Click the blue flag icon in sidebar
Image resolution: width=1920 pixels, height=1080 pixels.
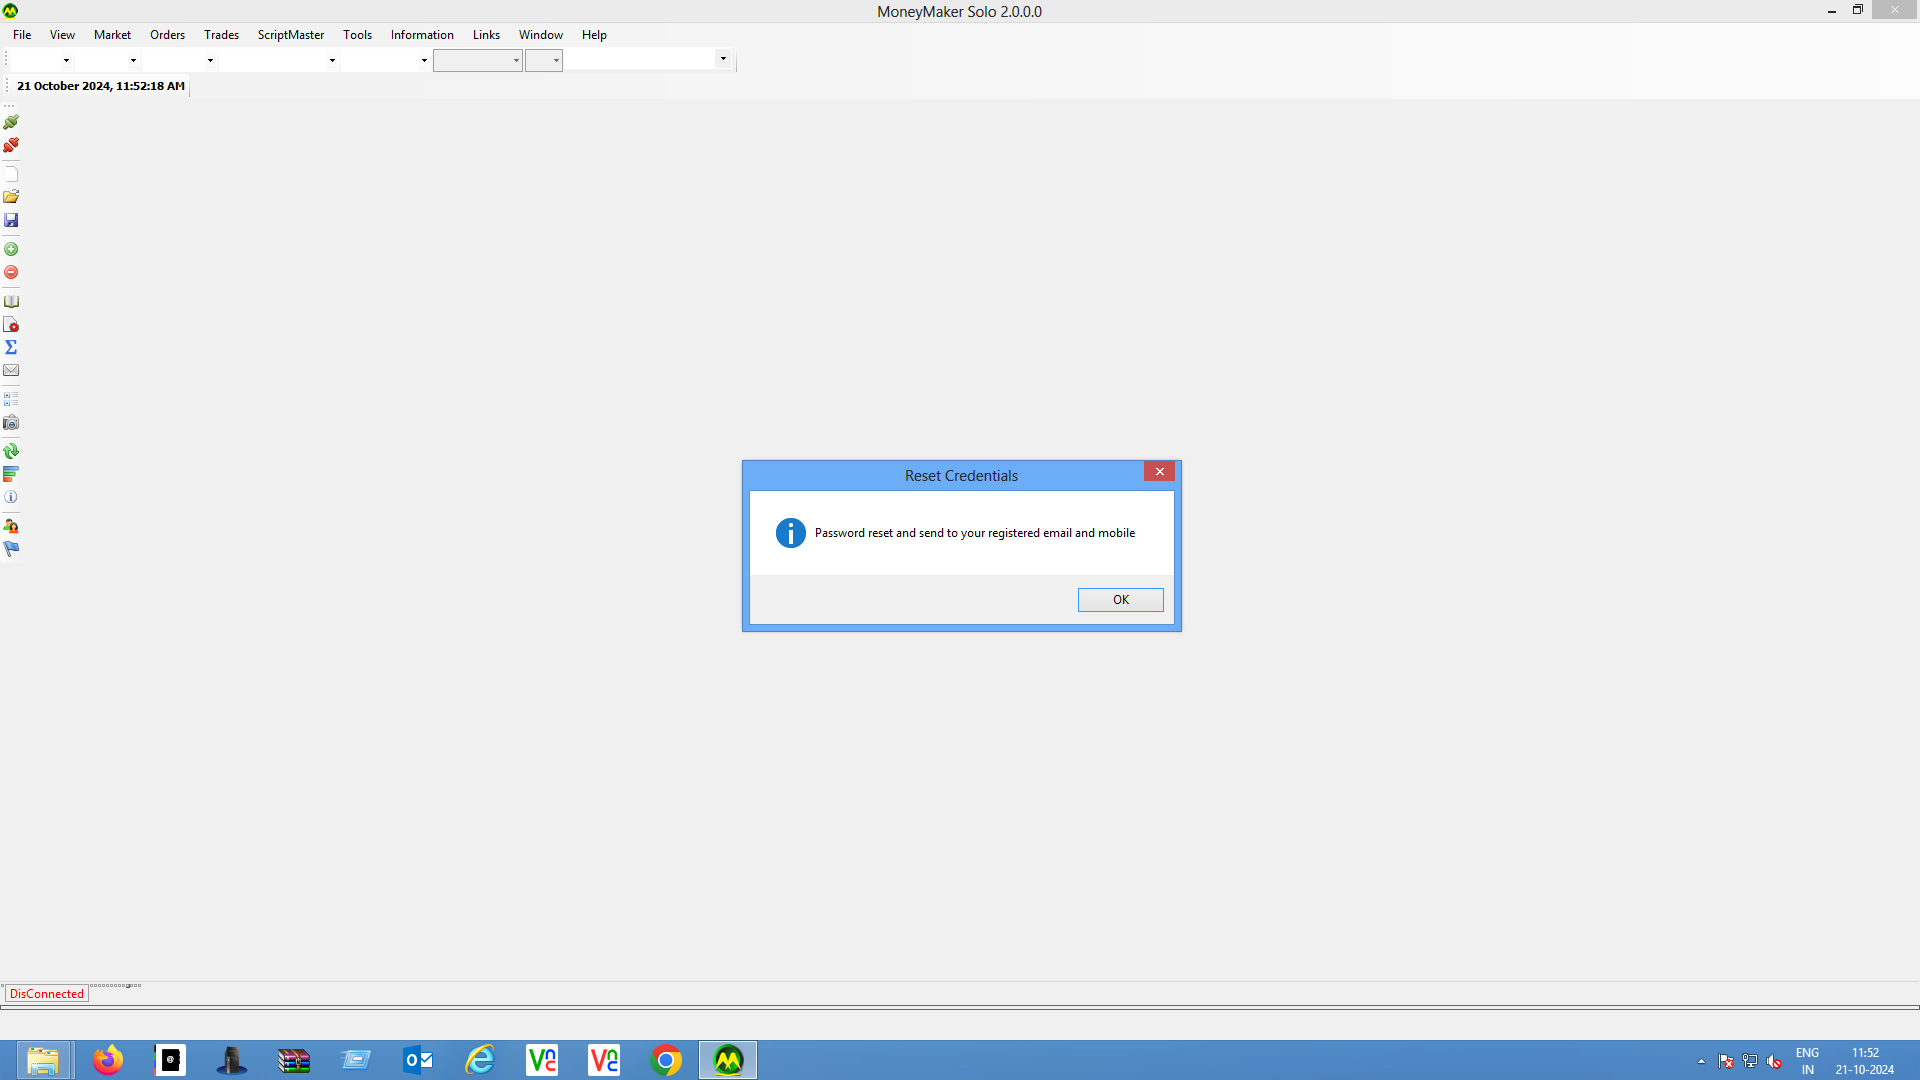[x=11, y=549]
